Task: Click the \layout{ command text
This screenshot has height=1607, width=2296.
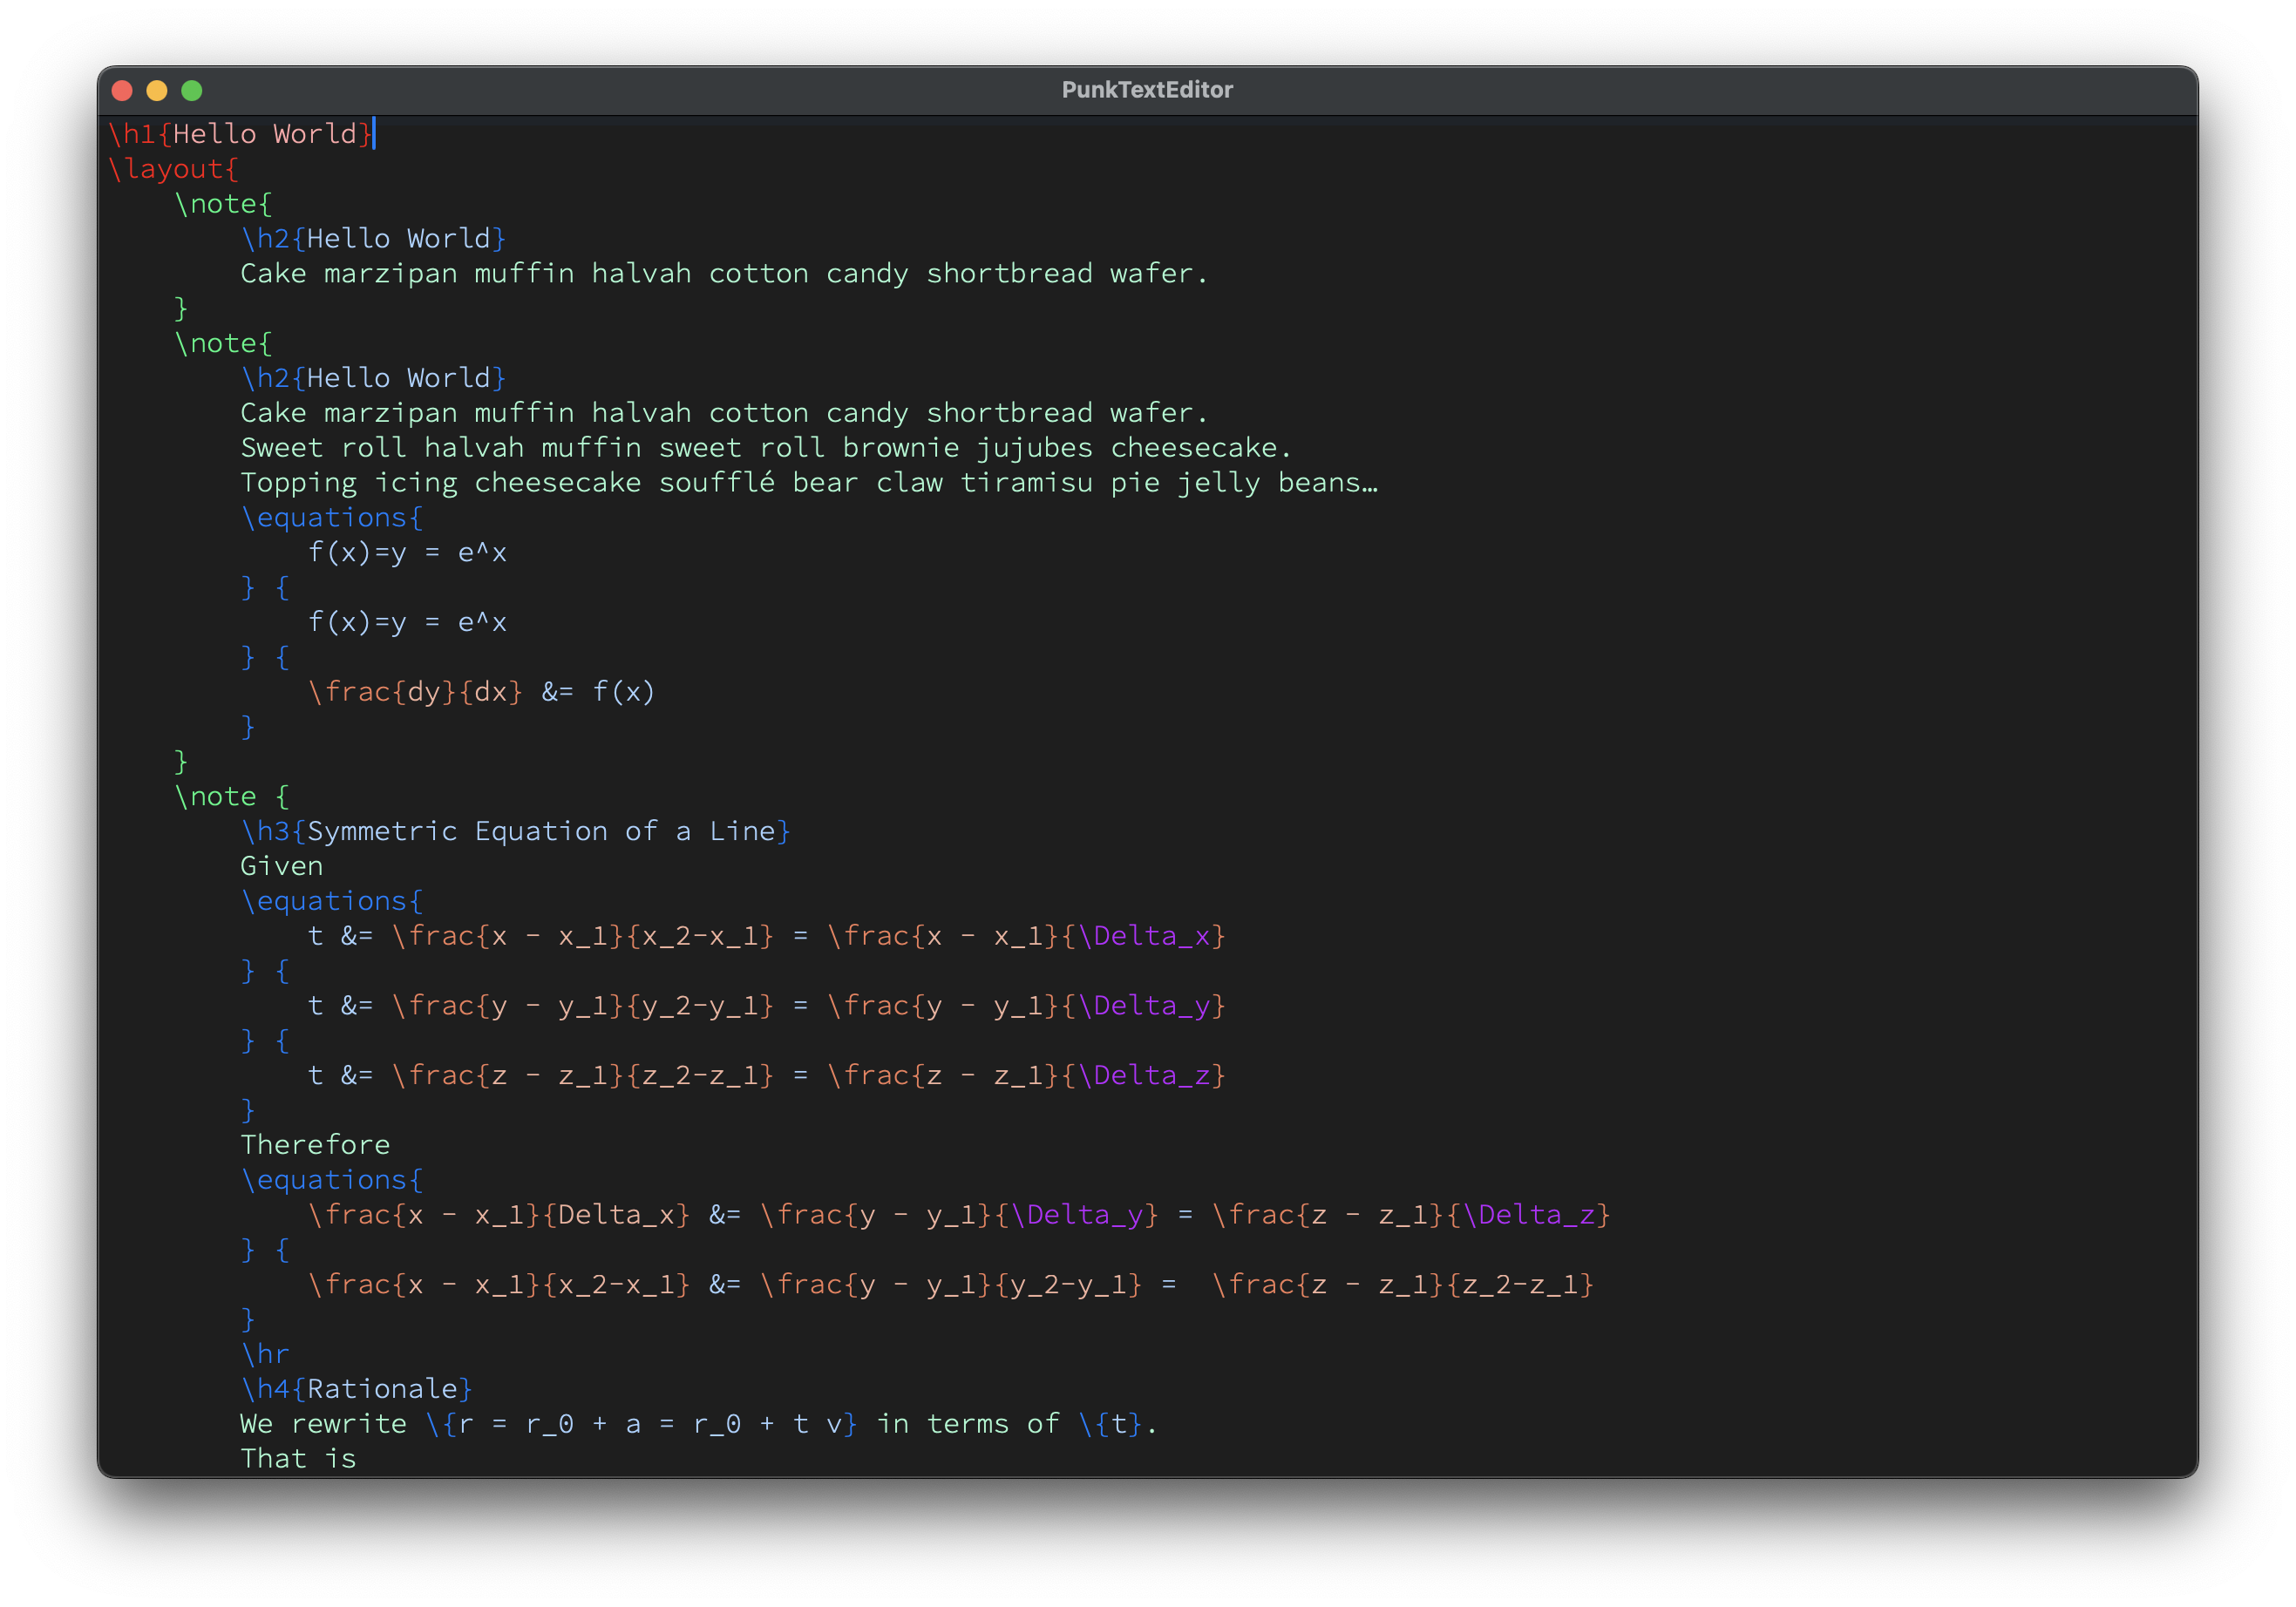Action: pos(173,169)
